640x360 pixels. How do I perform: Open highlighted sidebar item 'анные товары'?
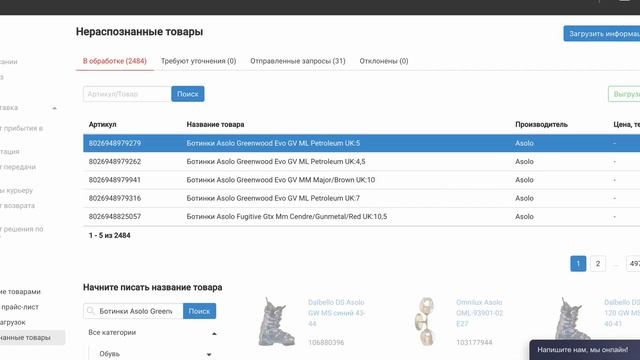32,338
